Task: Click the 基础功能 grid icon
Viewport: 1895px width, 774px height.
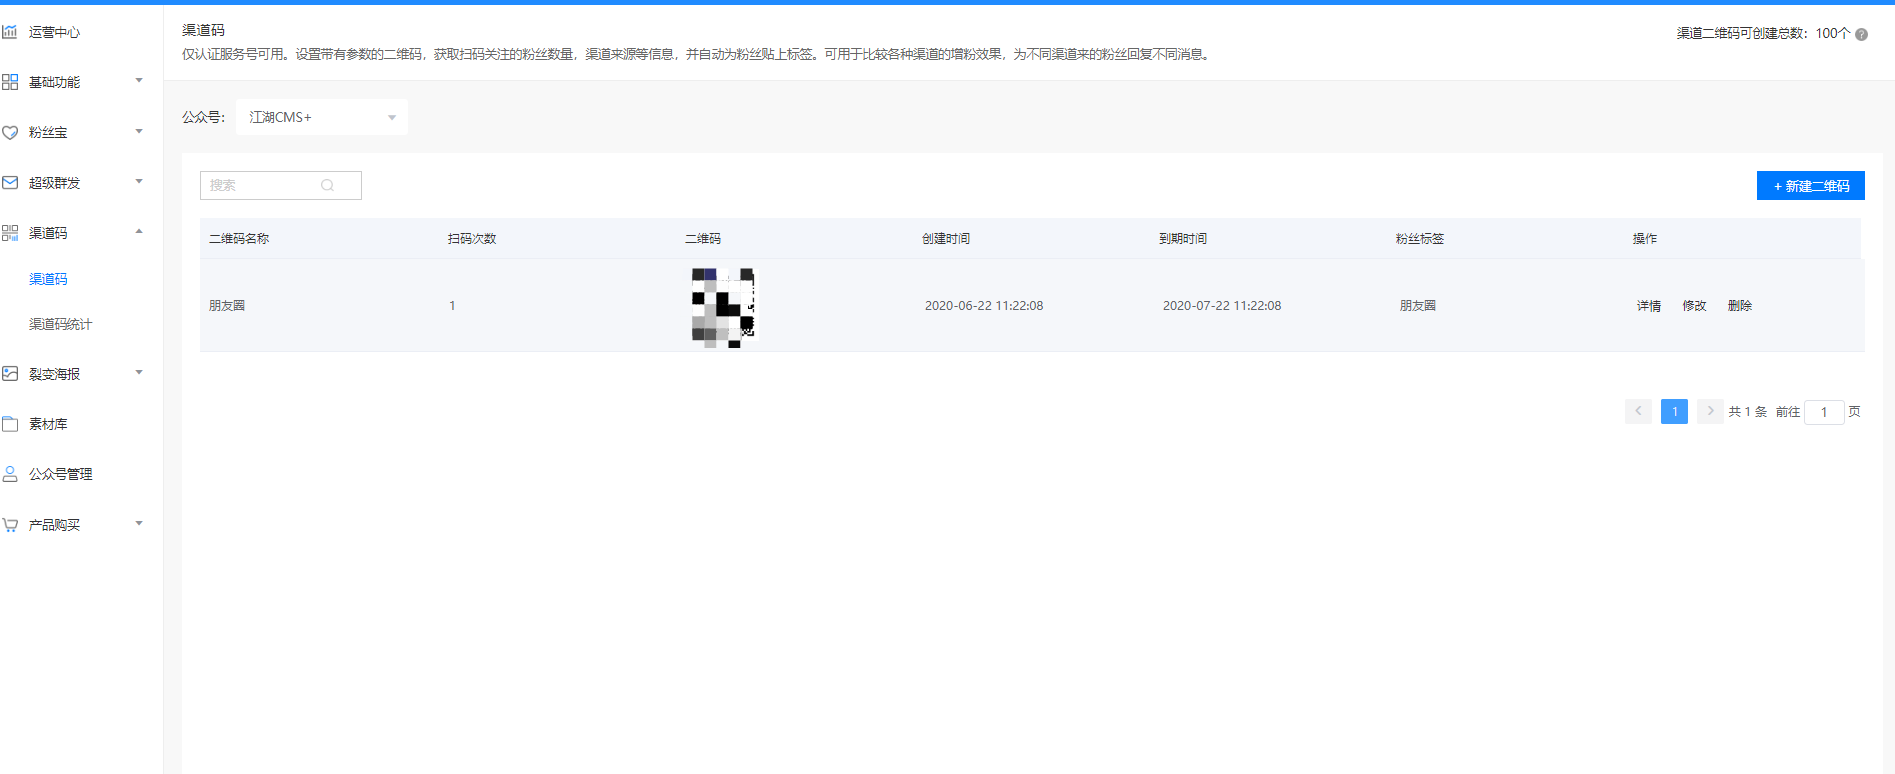Action: pos(10,82)
